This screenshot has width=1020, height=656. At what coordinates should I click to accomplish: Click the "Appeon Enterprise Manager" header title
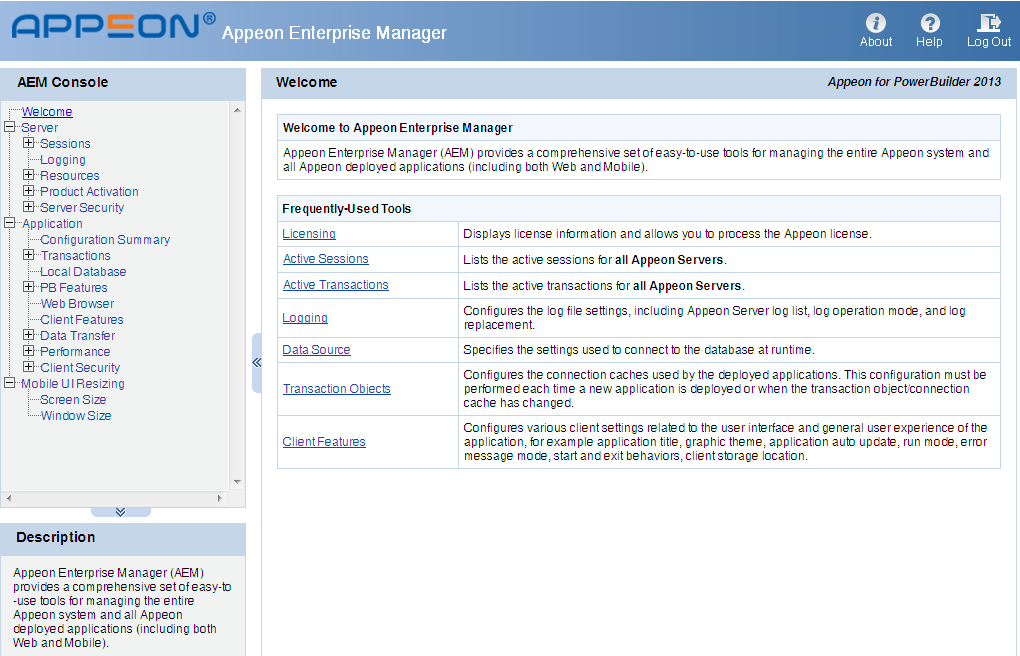click(334, 33)
